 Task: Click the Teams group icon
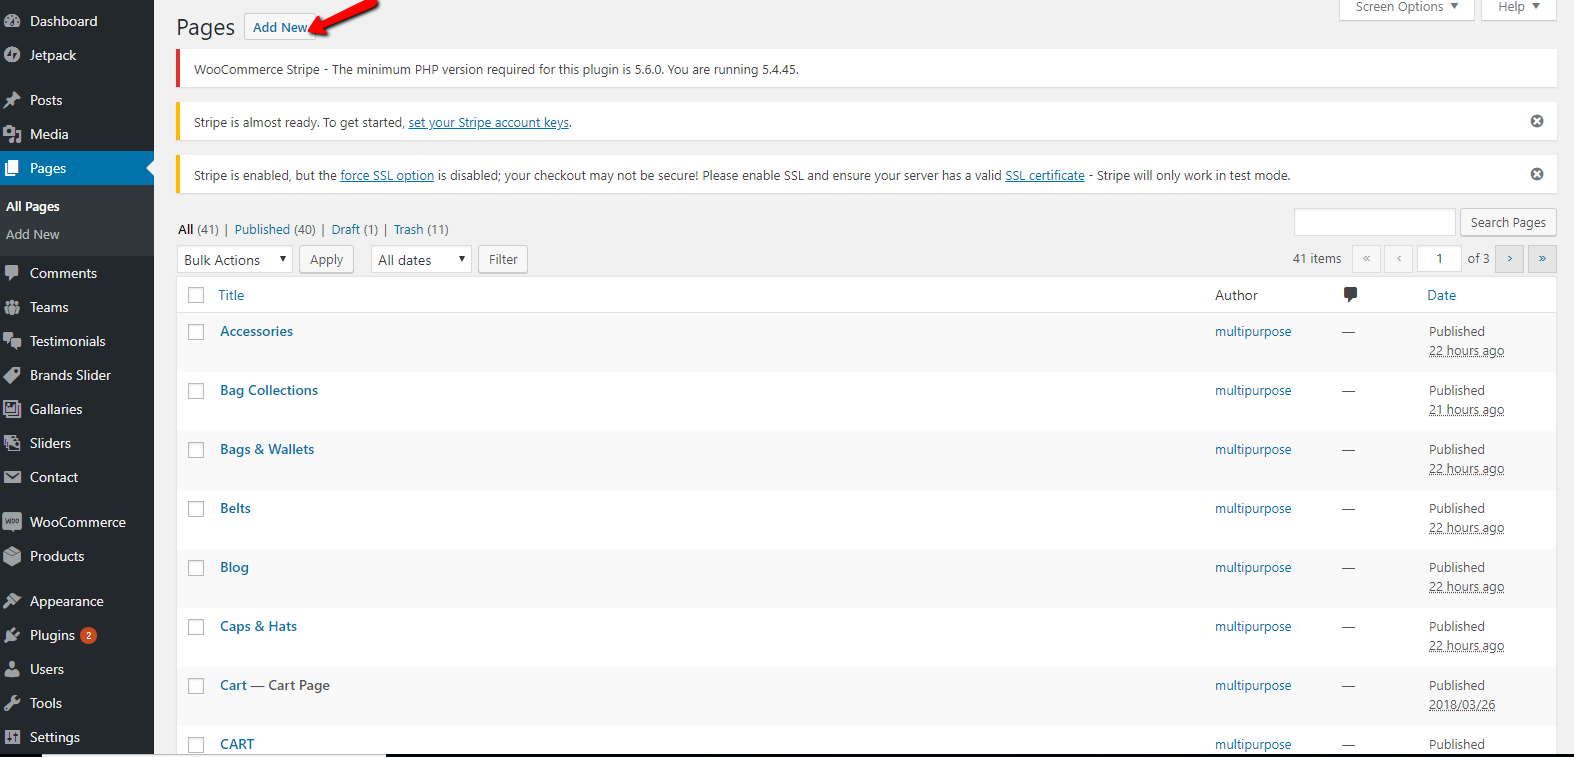pos(12,307)
